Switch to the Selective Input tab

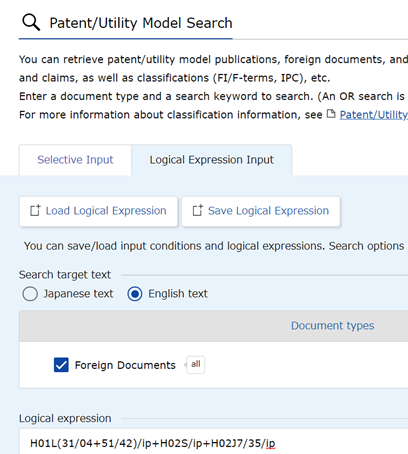(75, 160)
